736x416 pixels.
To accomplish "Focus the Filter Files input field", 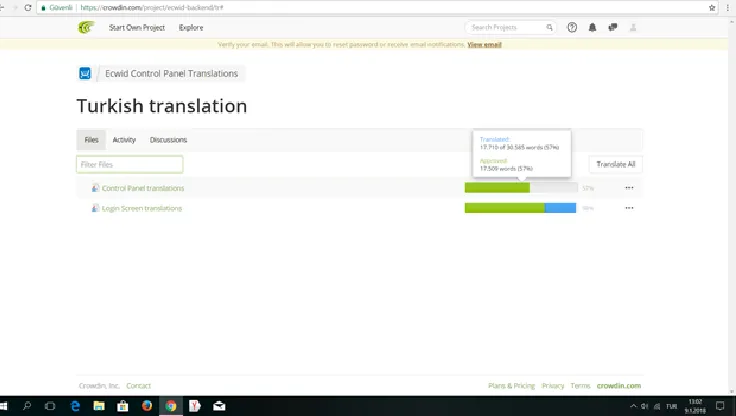I will tap(130, 164).
